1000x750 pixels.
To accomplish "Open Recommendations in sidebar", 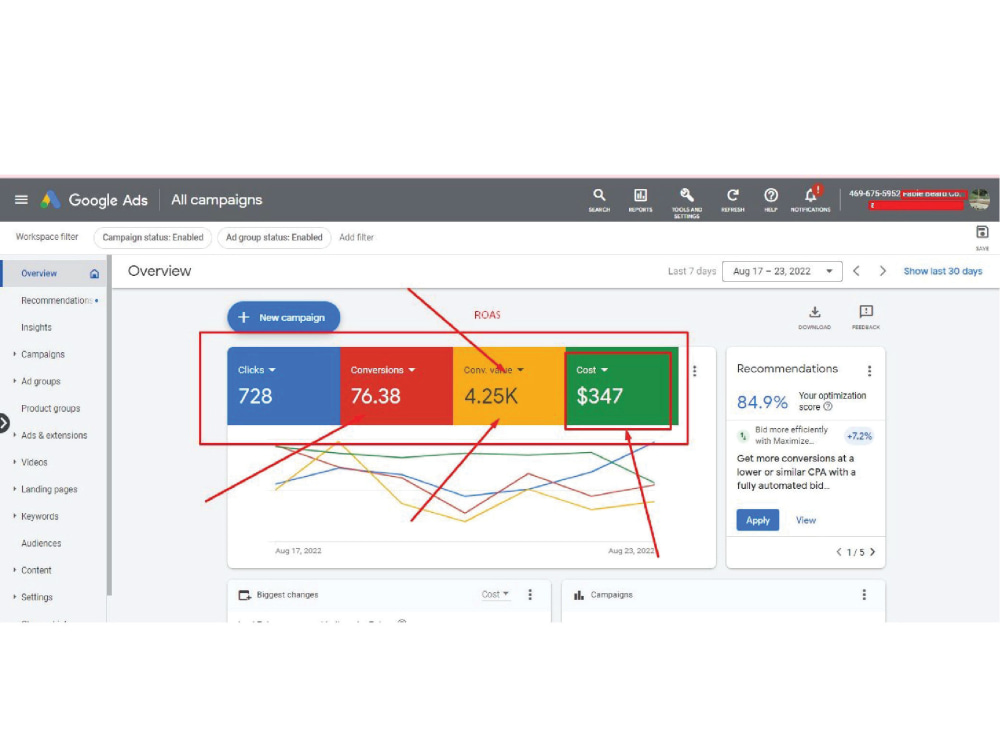I will click(57, 300).
